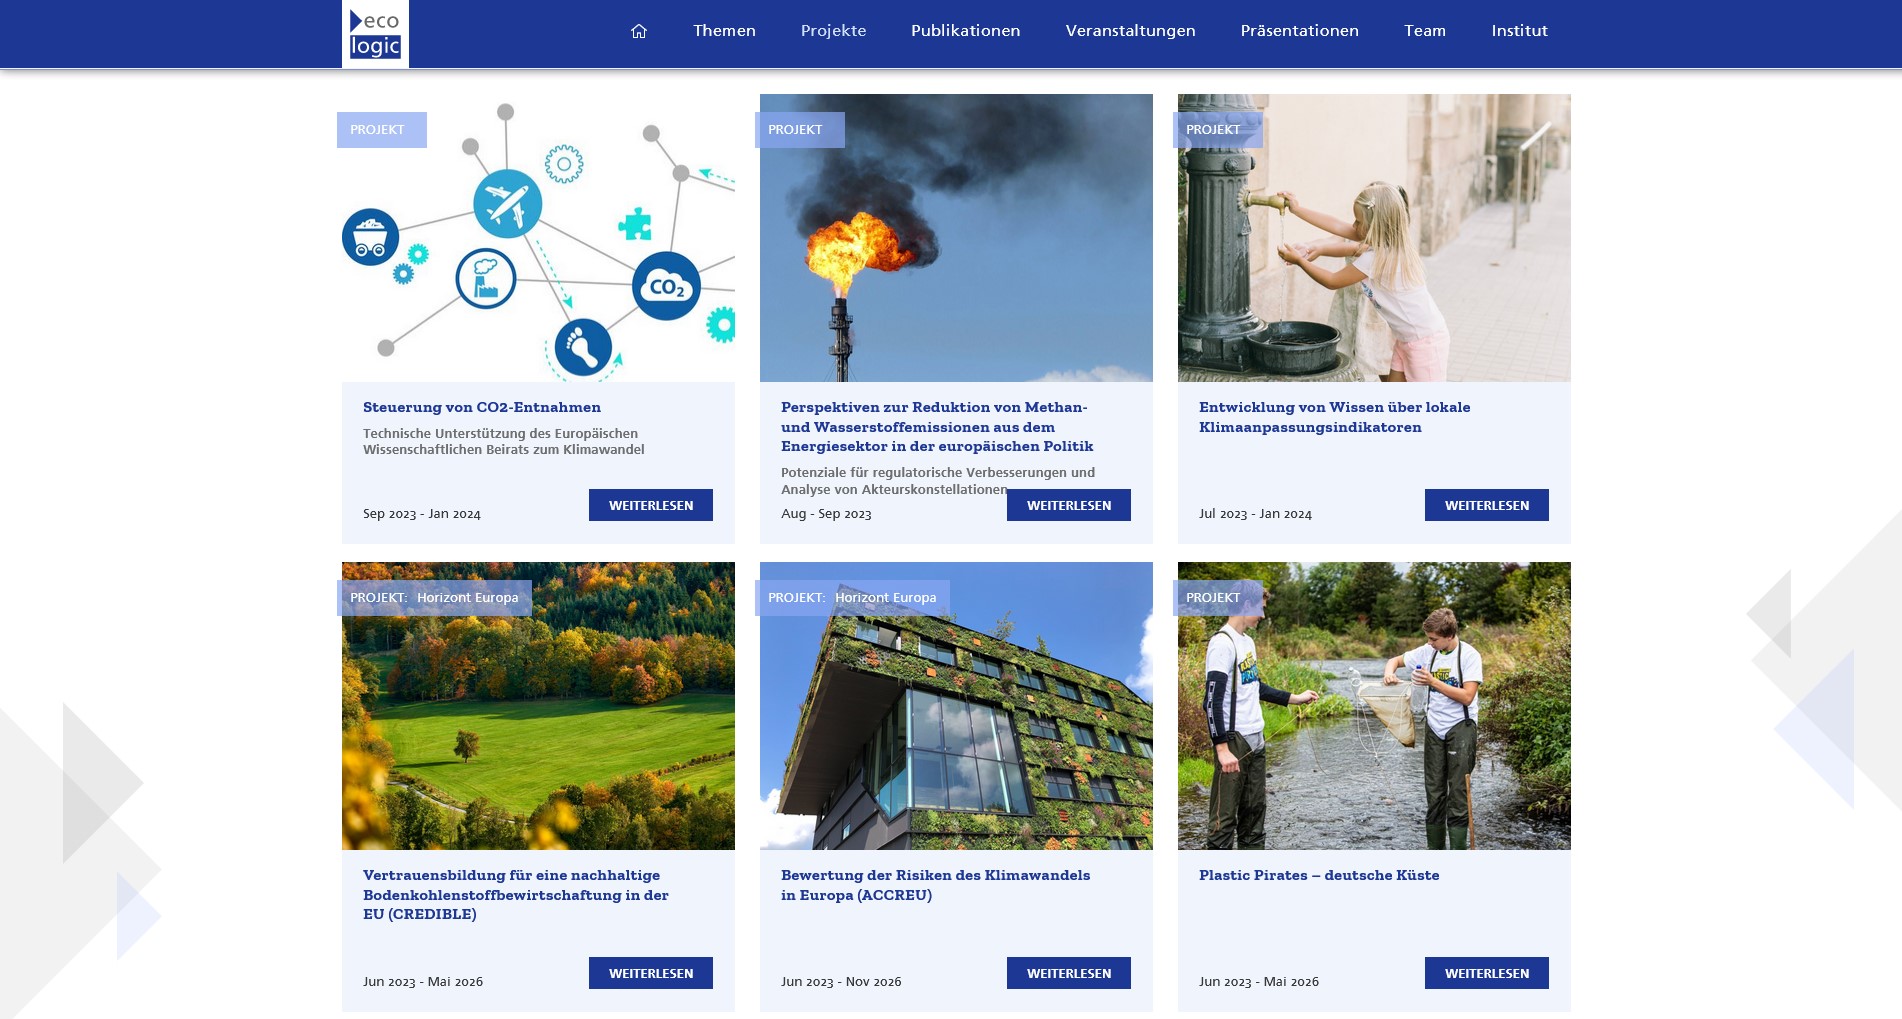This screenshot has height=1019, width=1902.
Task: Open the girl at water fountain image
Action: click(1374, 238)
